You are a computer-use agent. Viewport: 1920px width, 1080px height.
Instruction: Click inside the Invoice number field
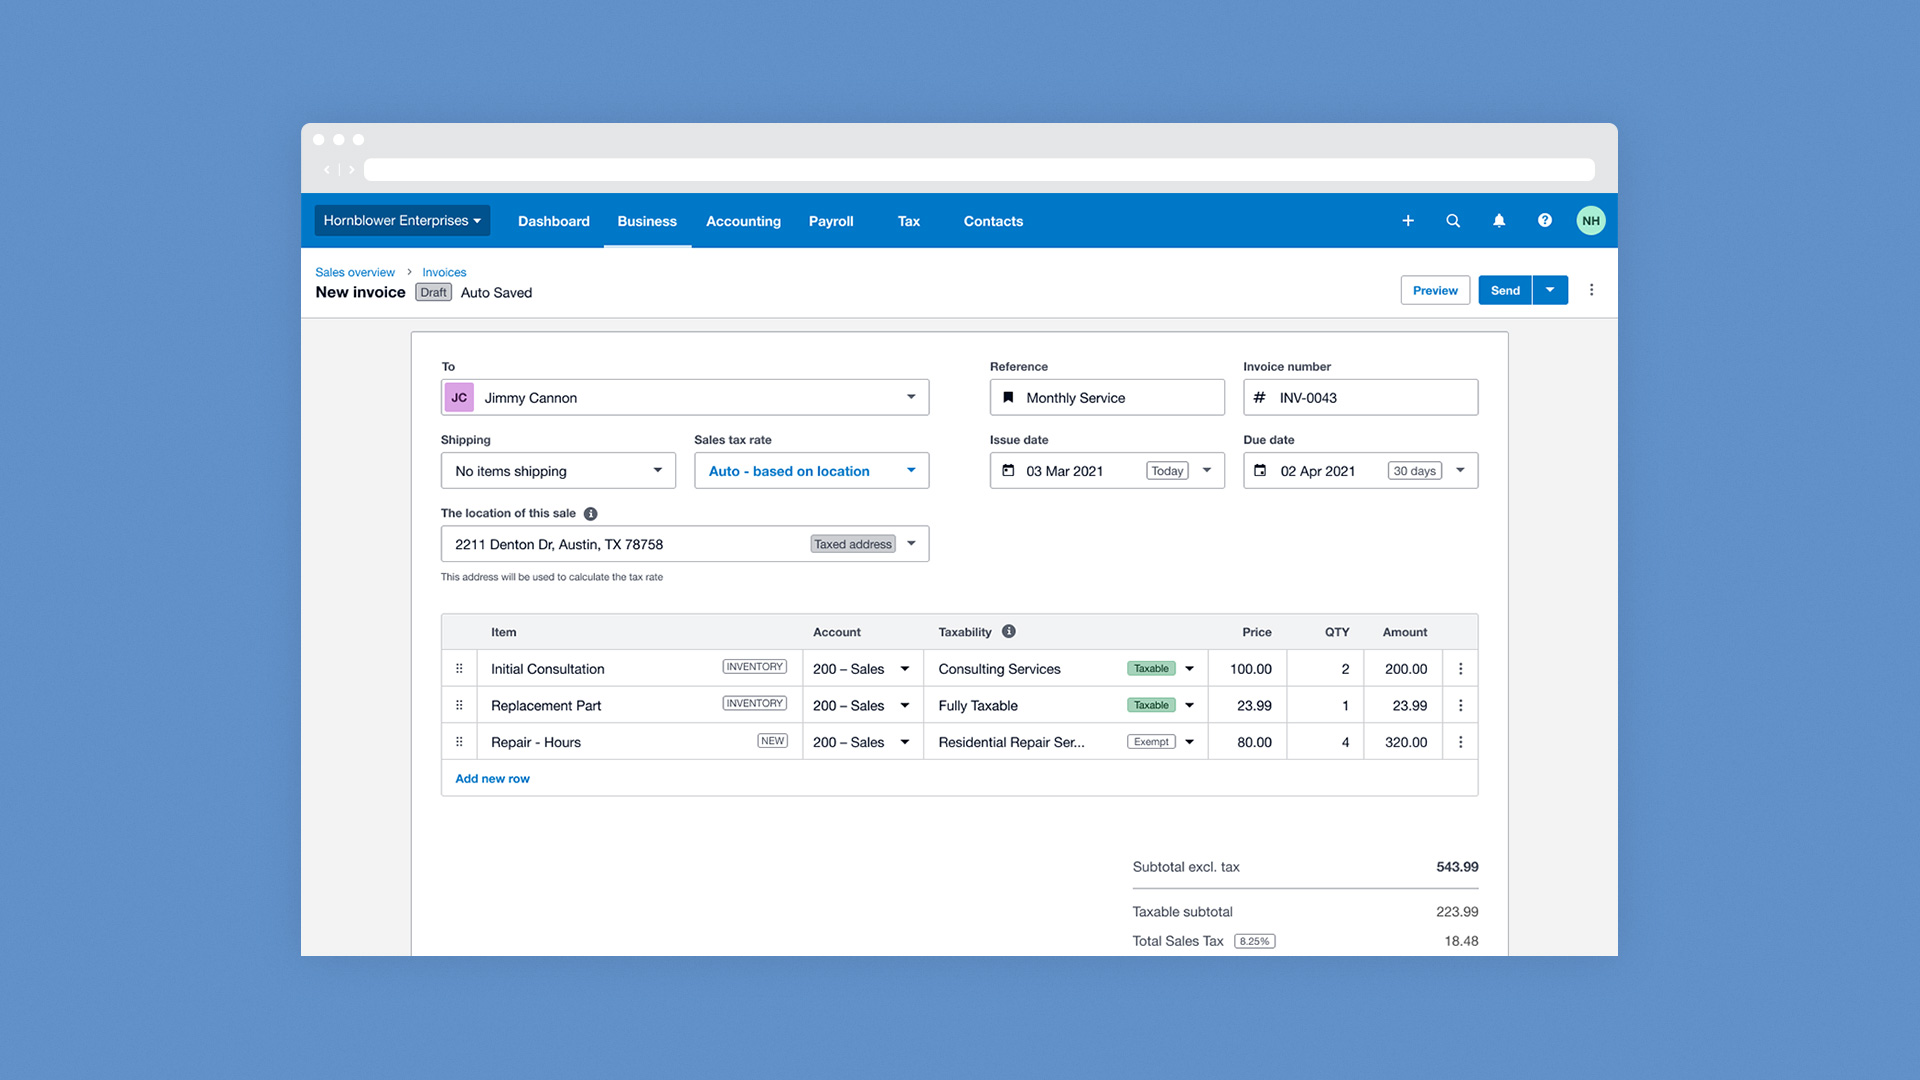pyautogui.click(x=1360, y=397)
